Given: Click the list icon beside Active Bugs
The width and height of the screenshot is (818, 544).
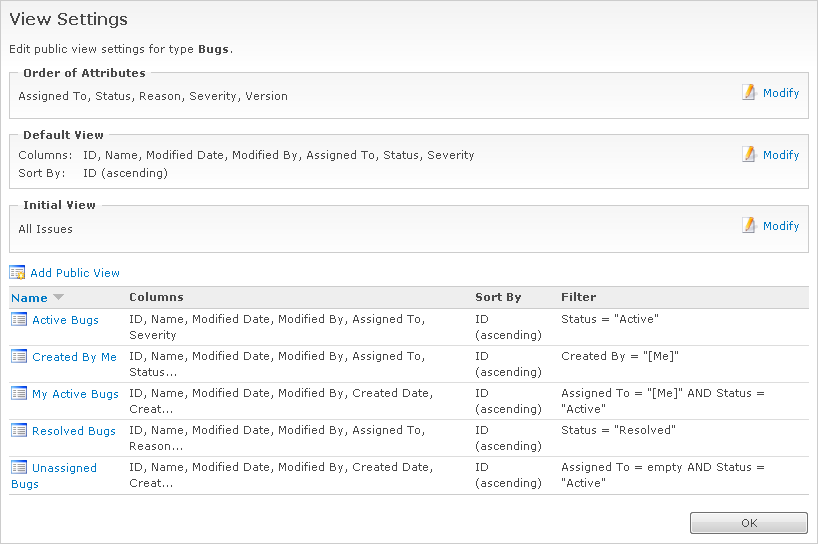Looking at the screenshot, I should [19, 319].
